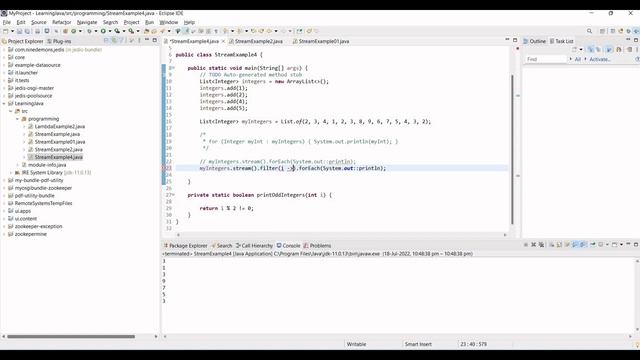Viewport: 640px width, 360px height.
Task: Click the Save toolbar icon
Action: 19,31
